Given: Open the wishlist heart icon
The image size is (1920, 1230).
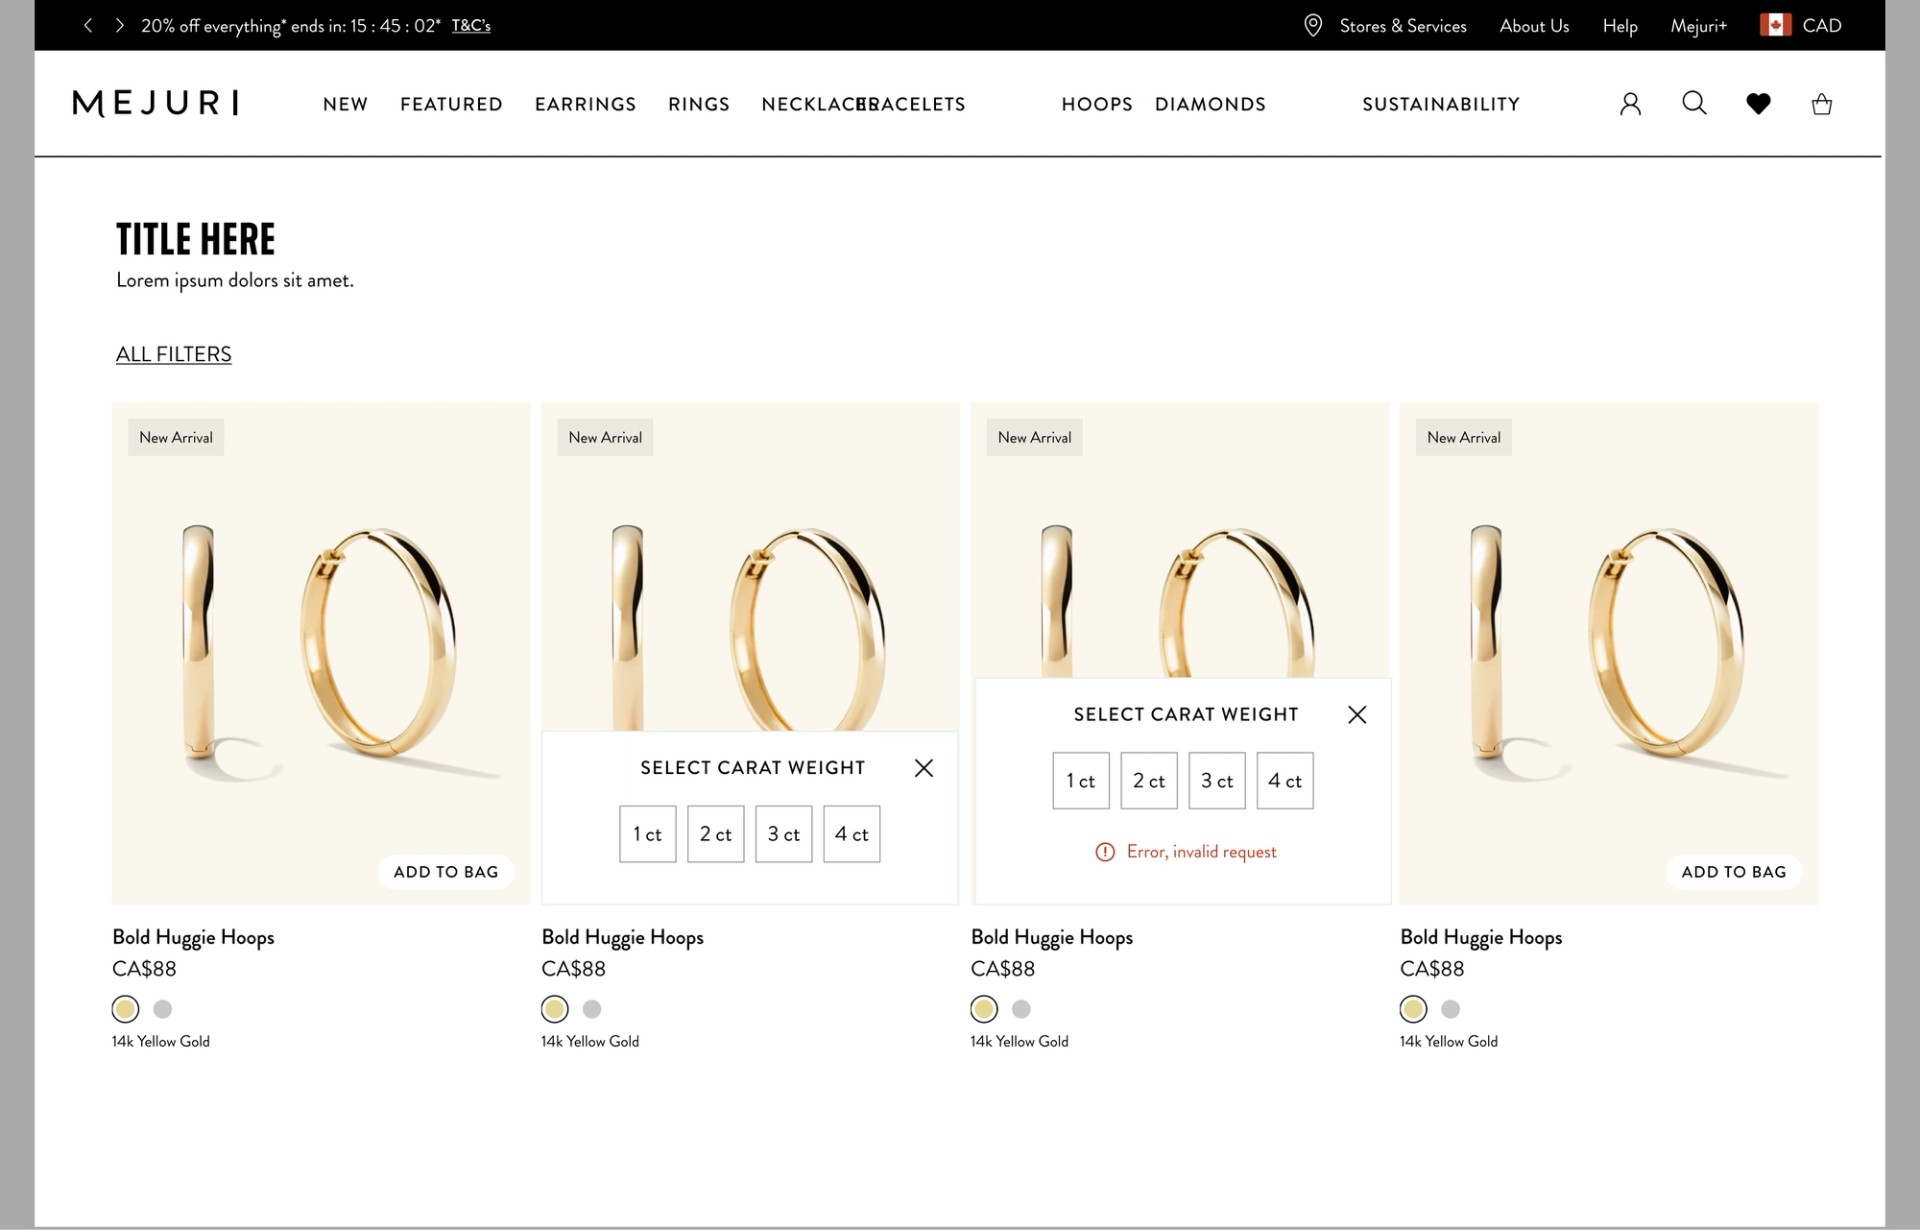Looking at the screenshot, I should click(1758, 103).
